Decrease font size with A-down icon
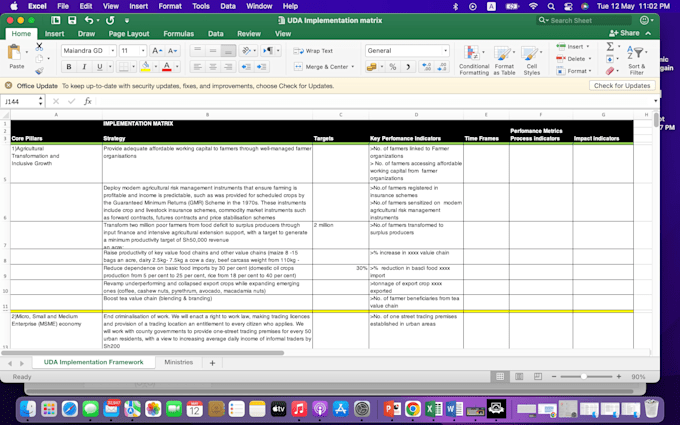Viewport: 680px width, 425px height. 172,51
